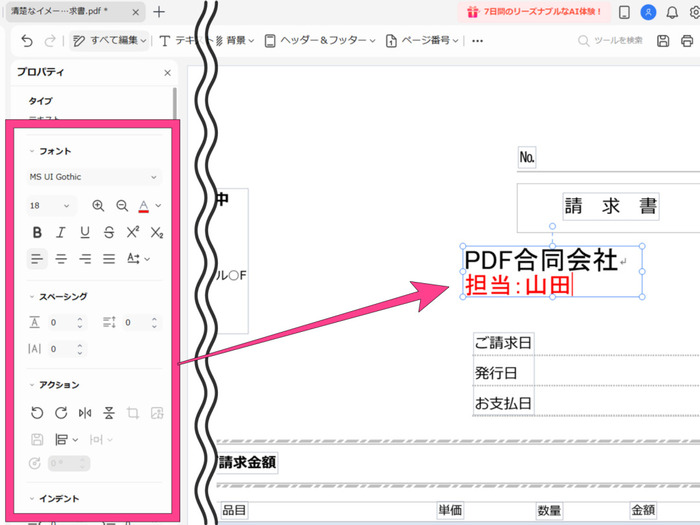The image size is (700, 525).
Task: Click the mobile device icon
Action: [624, 12]
